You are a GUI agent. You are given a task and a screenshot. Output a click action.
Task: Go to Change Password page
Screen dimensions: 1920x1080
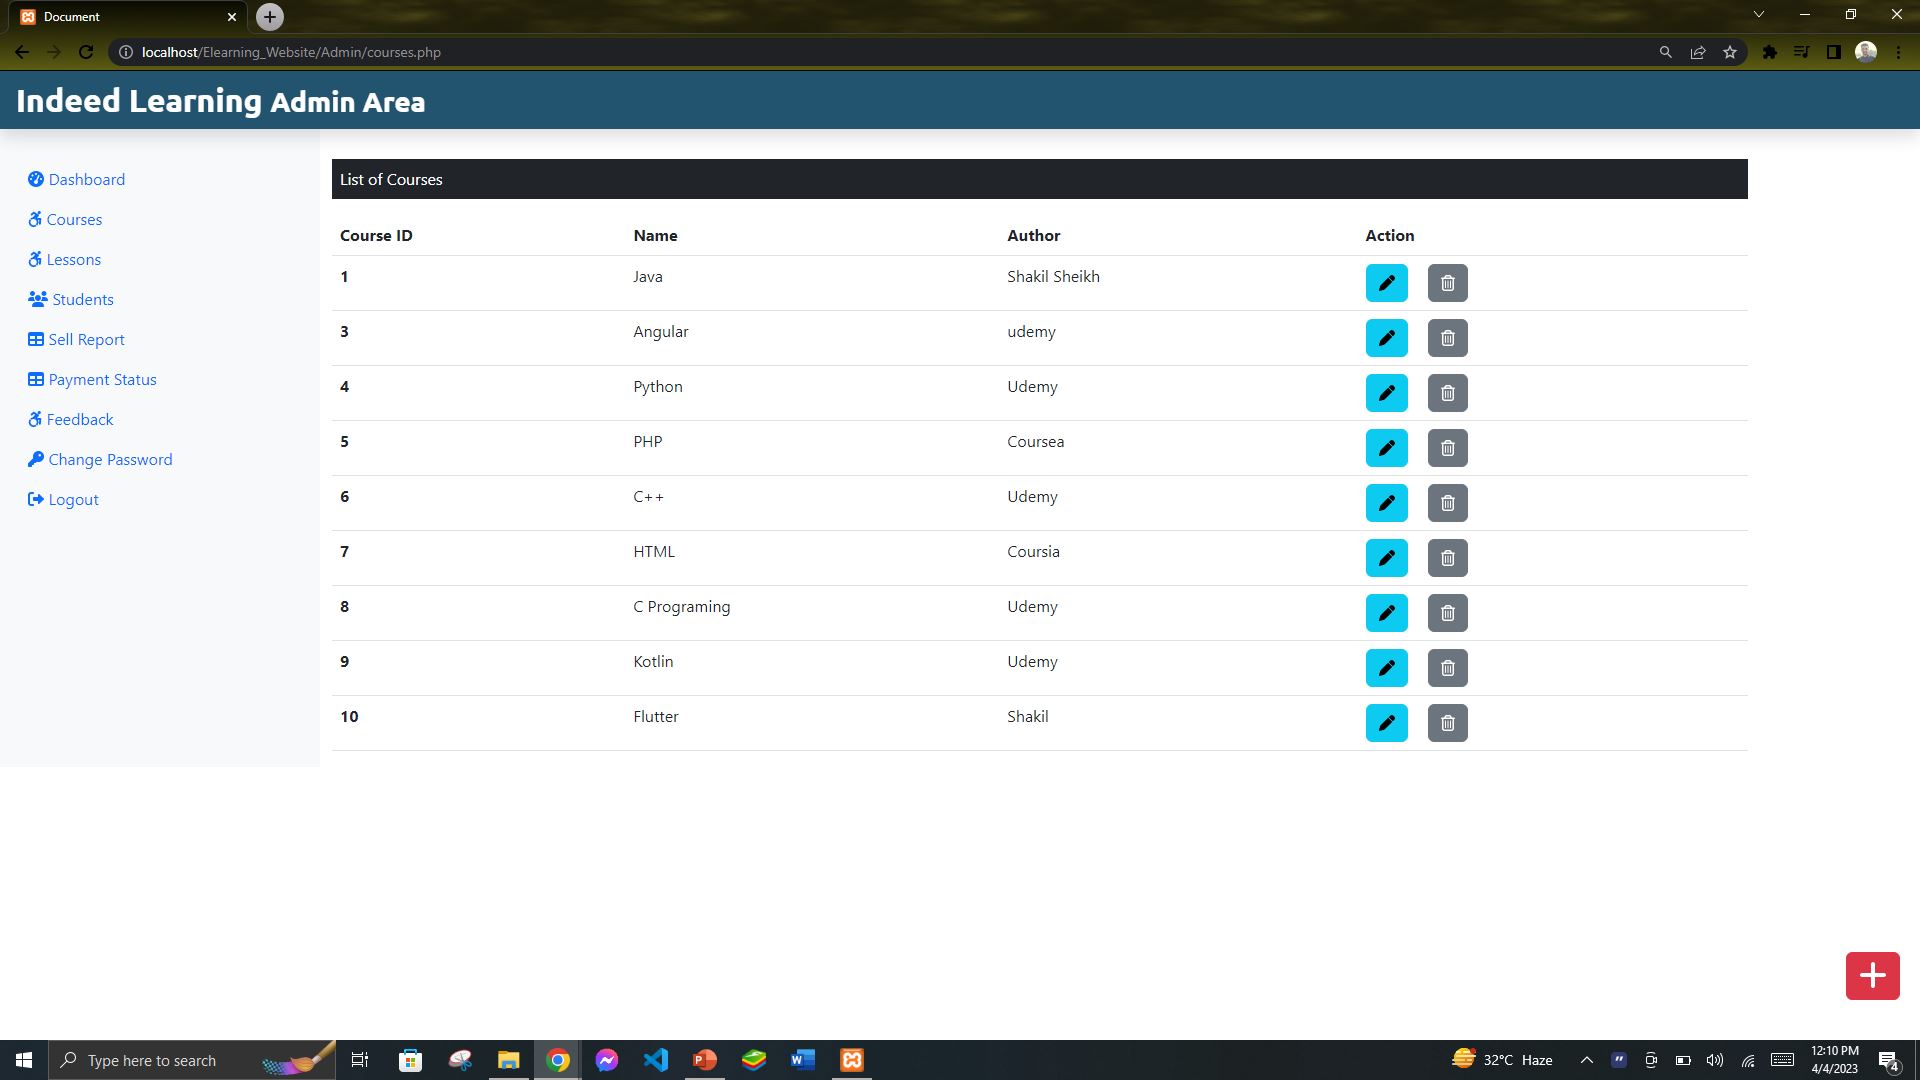click(110, 459)
